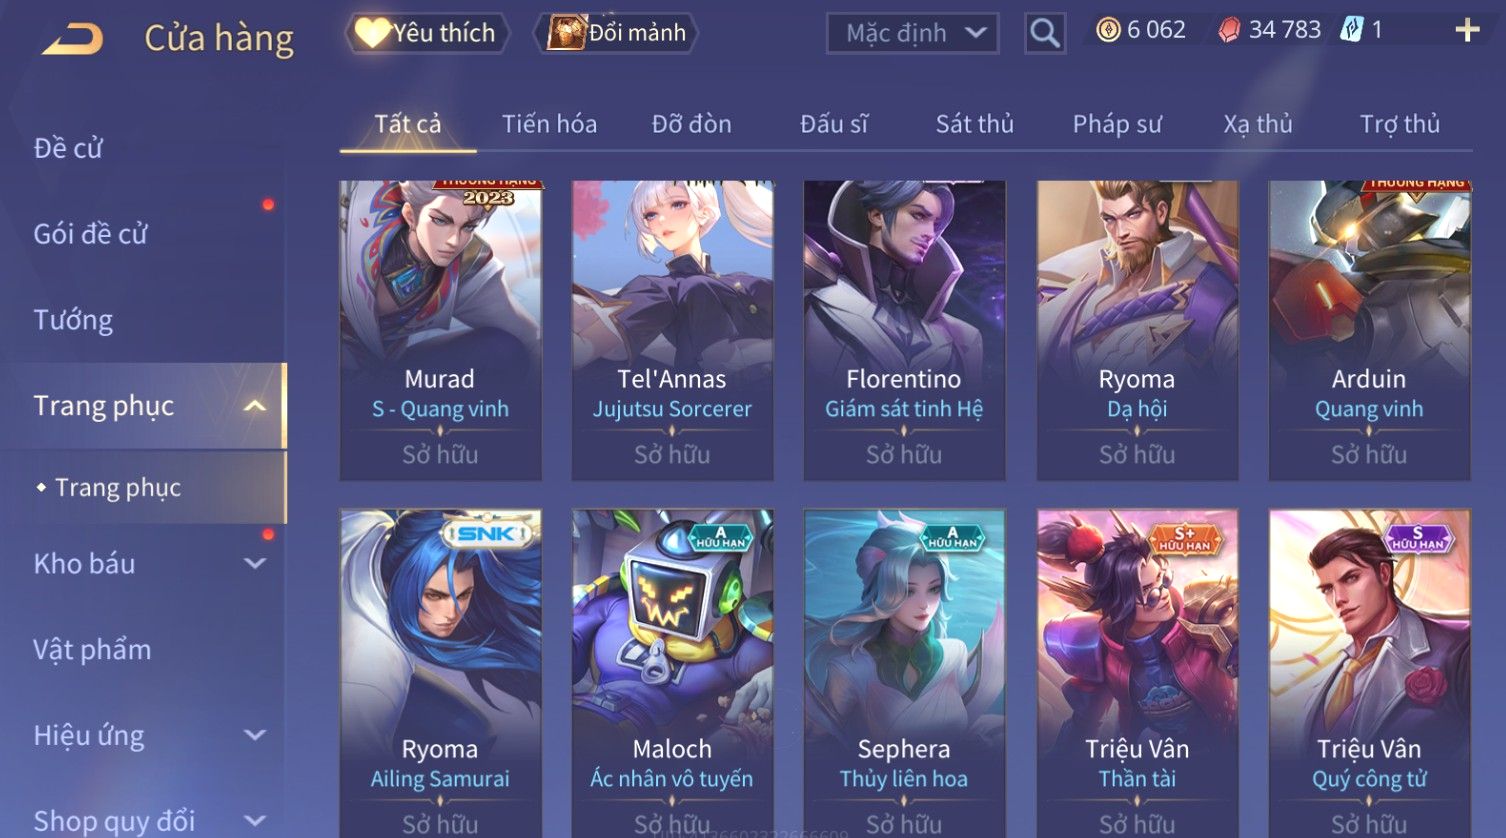Select Tel'Annas Jujutsu Sorcerer skin card

672,330
